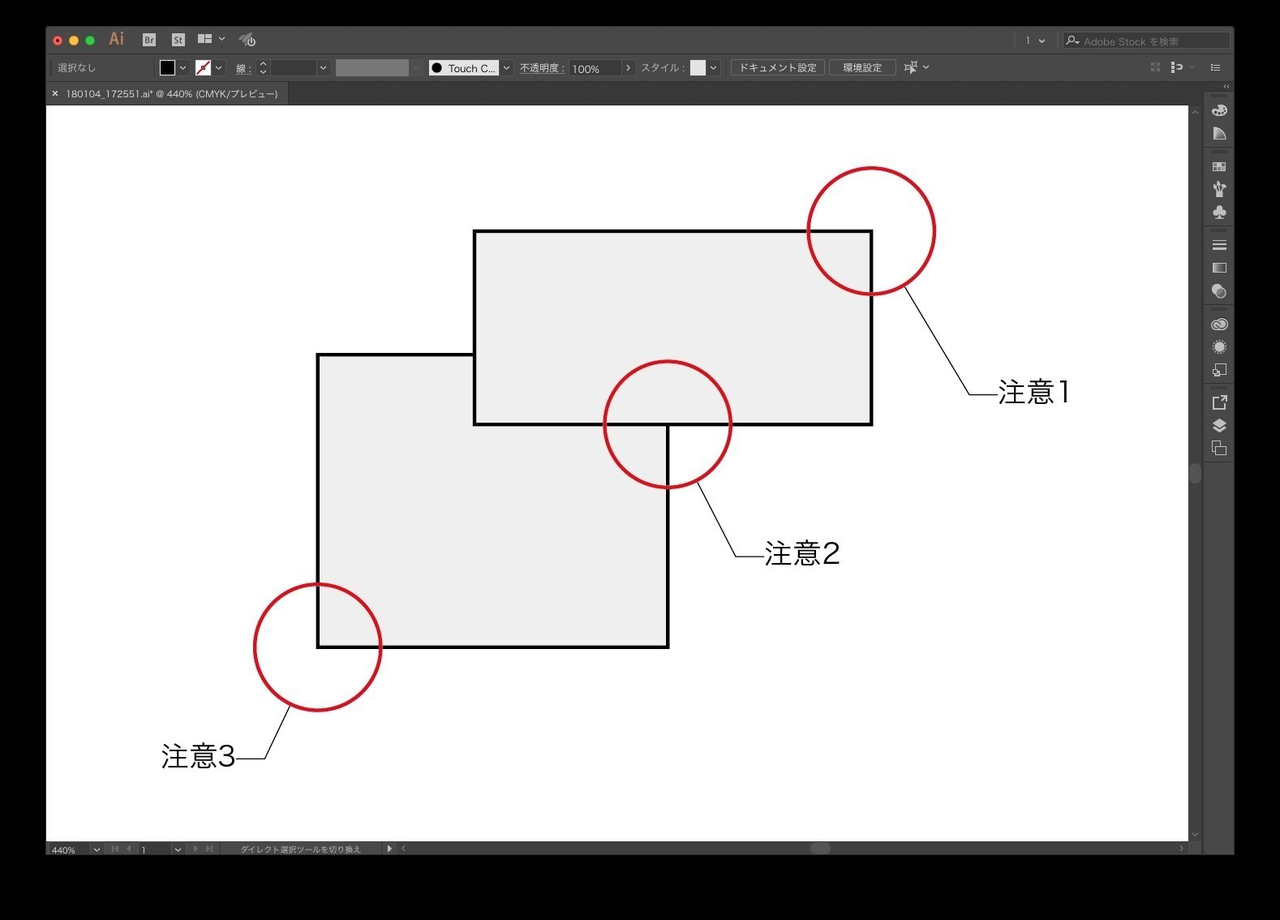The image size is (1280, 920).
Task: Open the control bar list menu icon
Action: 1216,67
